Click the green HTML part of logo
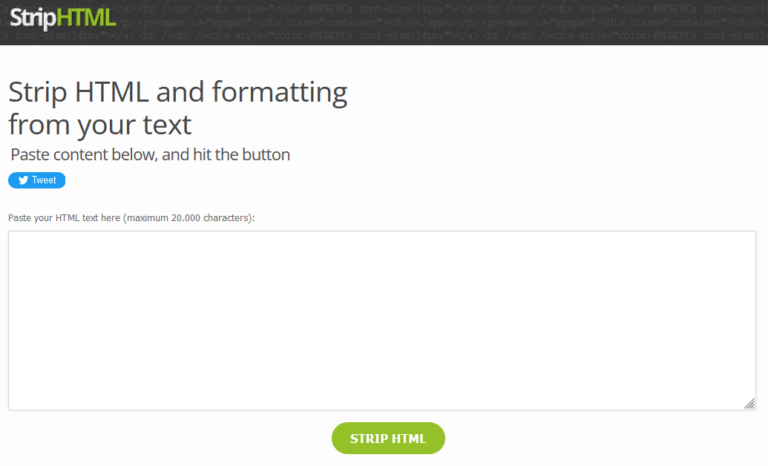768x466 pixels. click(86, 18)
